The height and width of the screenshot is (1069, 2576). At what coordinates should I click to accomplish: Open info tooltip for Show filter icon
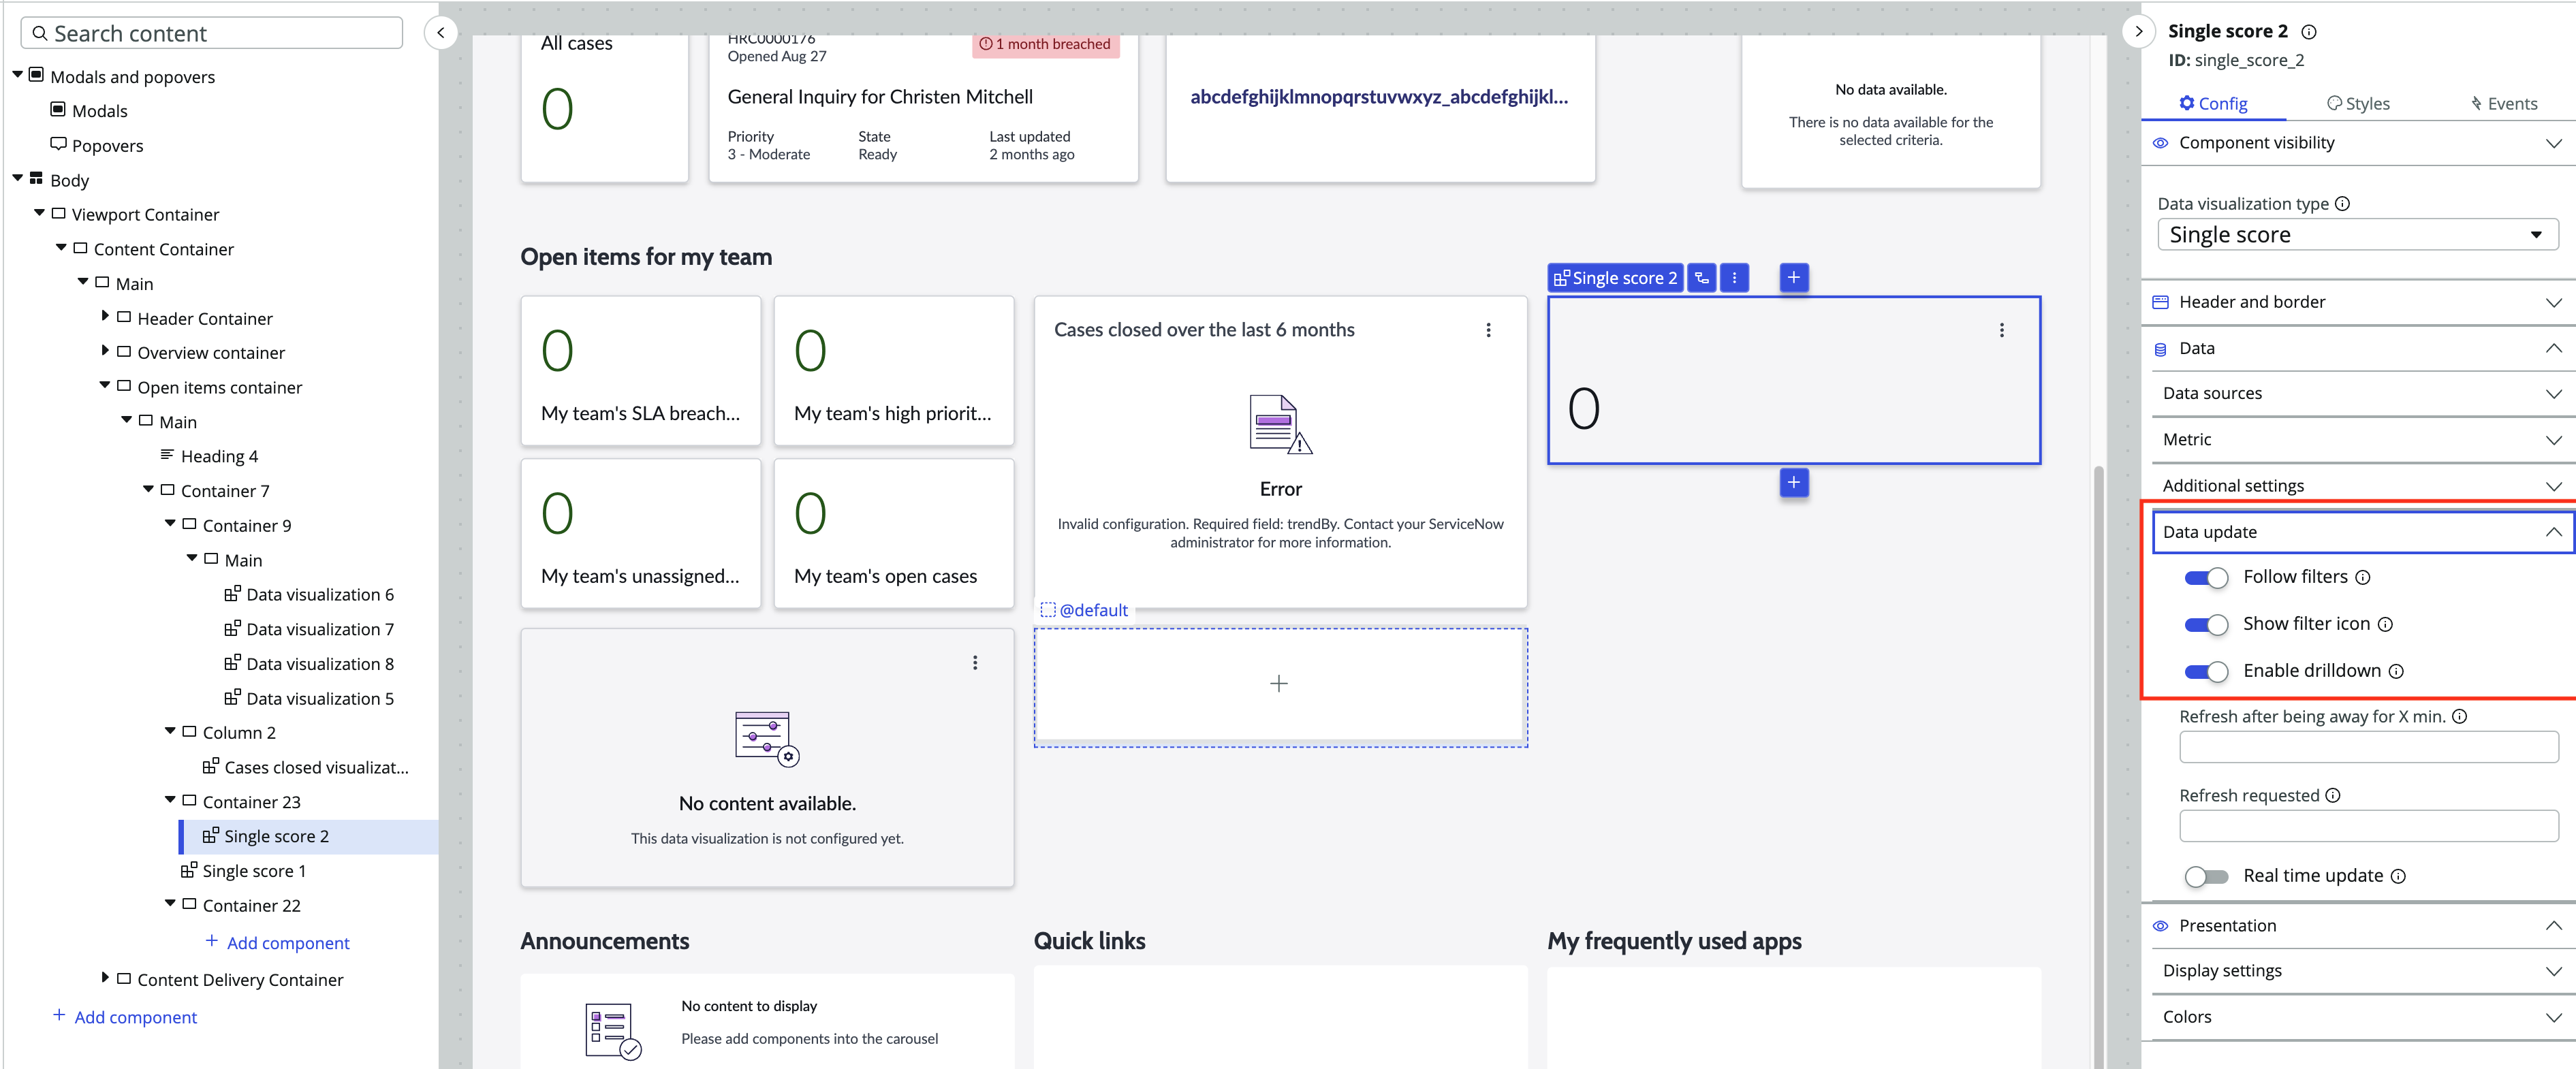click(x=2385, y=624)
